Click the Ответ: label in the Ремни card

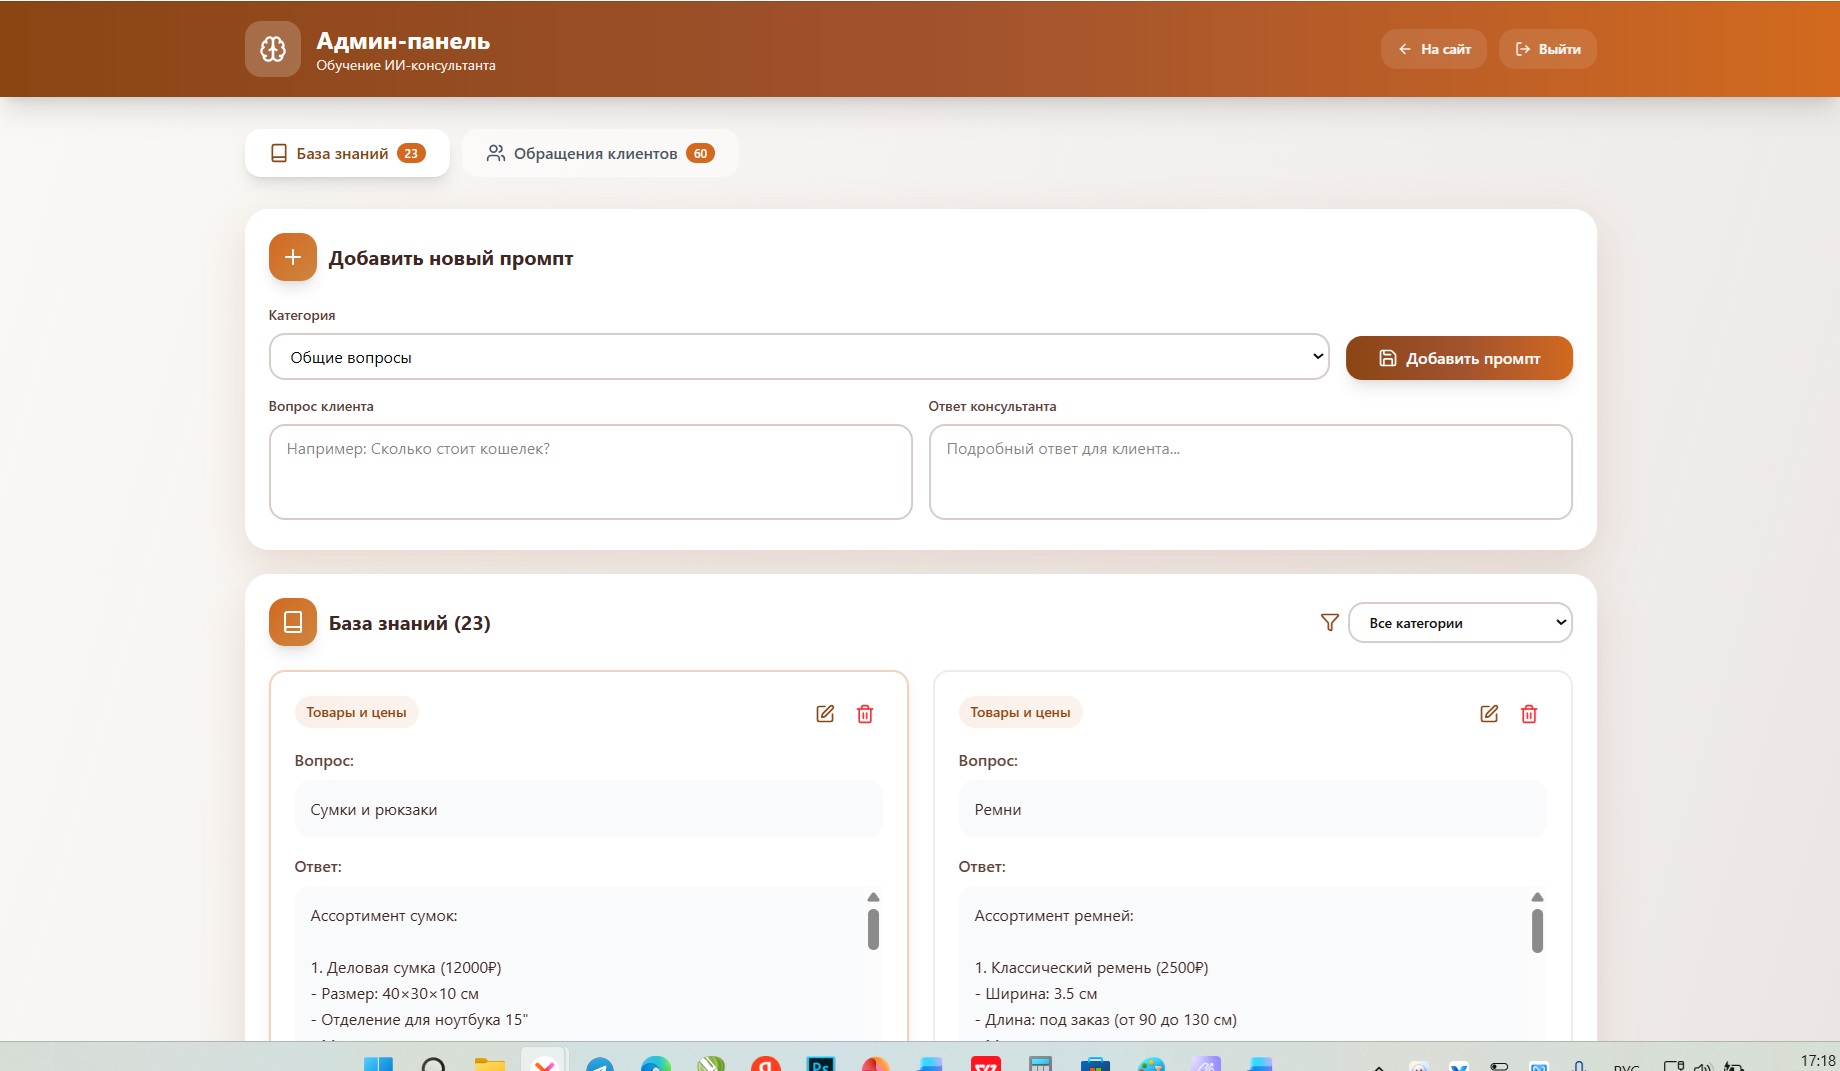point(982,867)
